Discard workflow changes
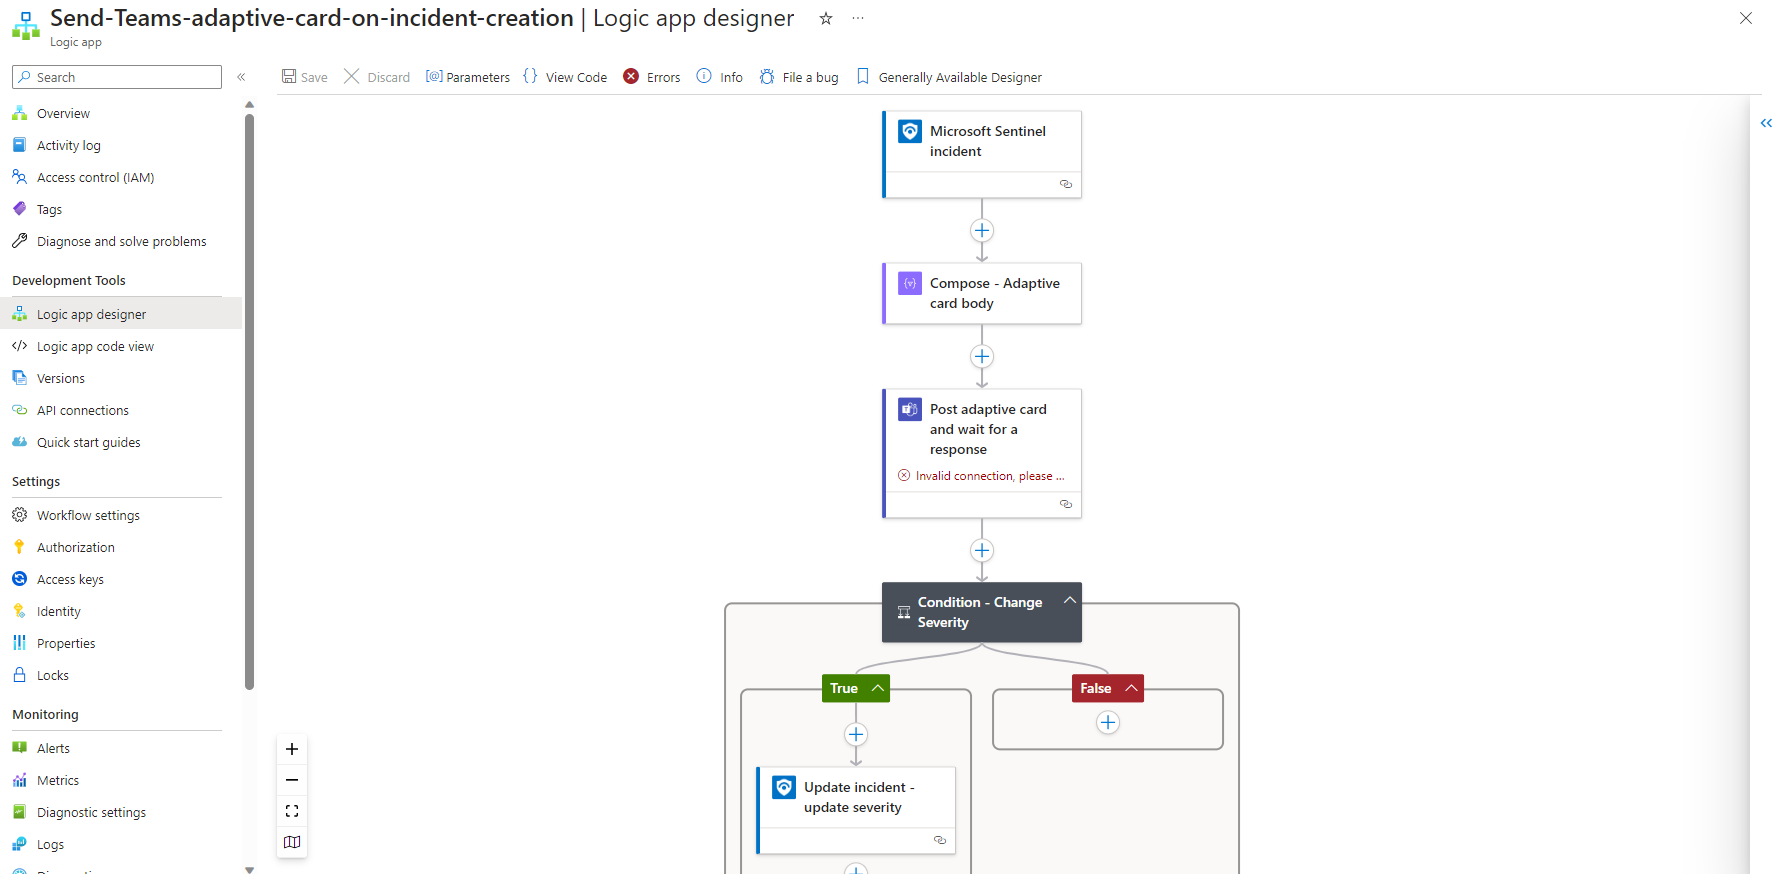1778x874 pixels. tap(377, 77)
